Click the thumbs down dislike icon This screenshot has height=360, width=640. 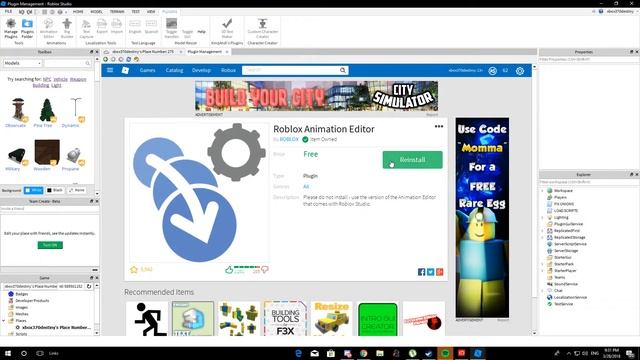coord(265,270)
